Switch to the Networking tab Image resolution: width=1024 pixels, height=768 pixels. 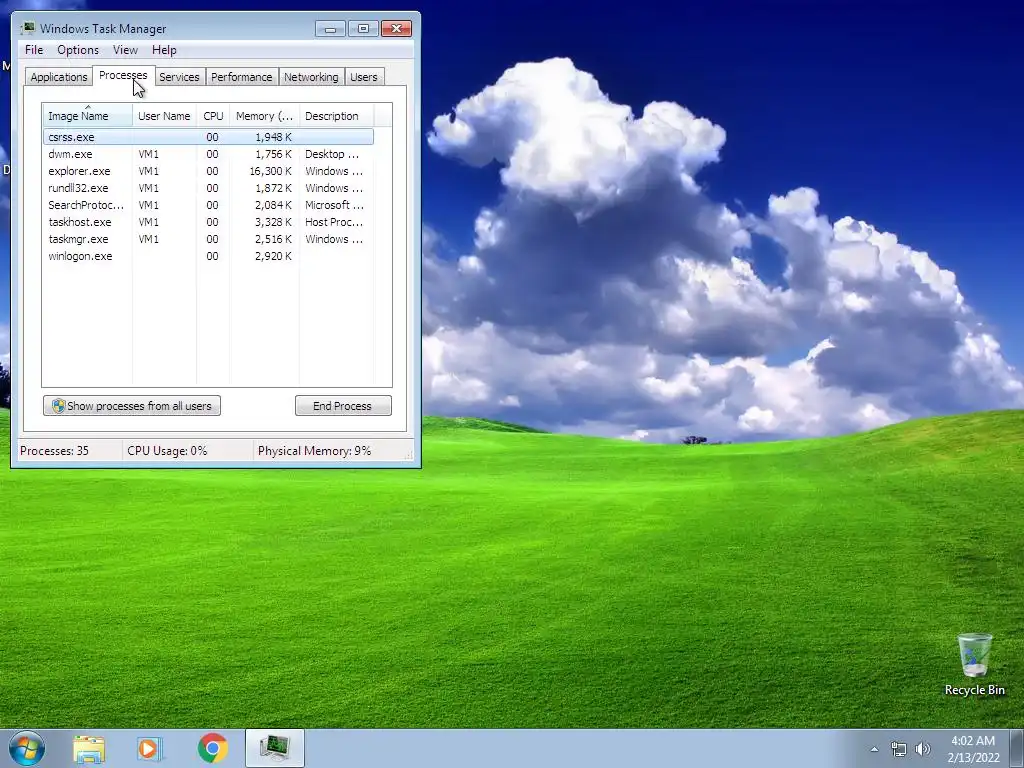[x=311, y=77]
